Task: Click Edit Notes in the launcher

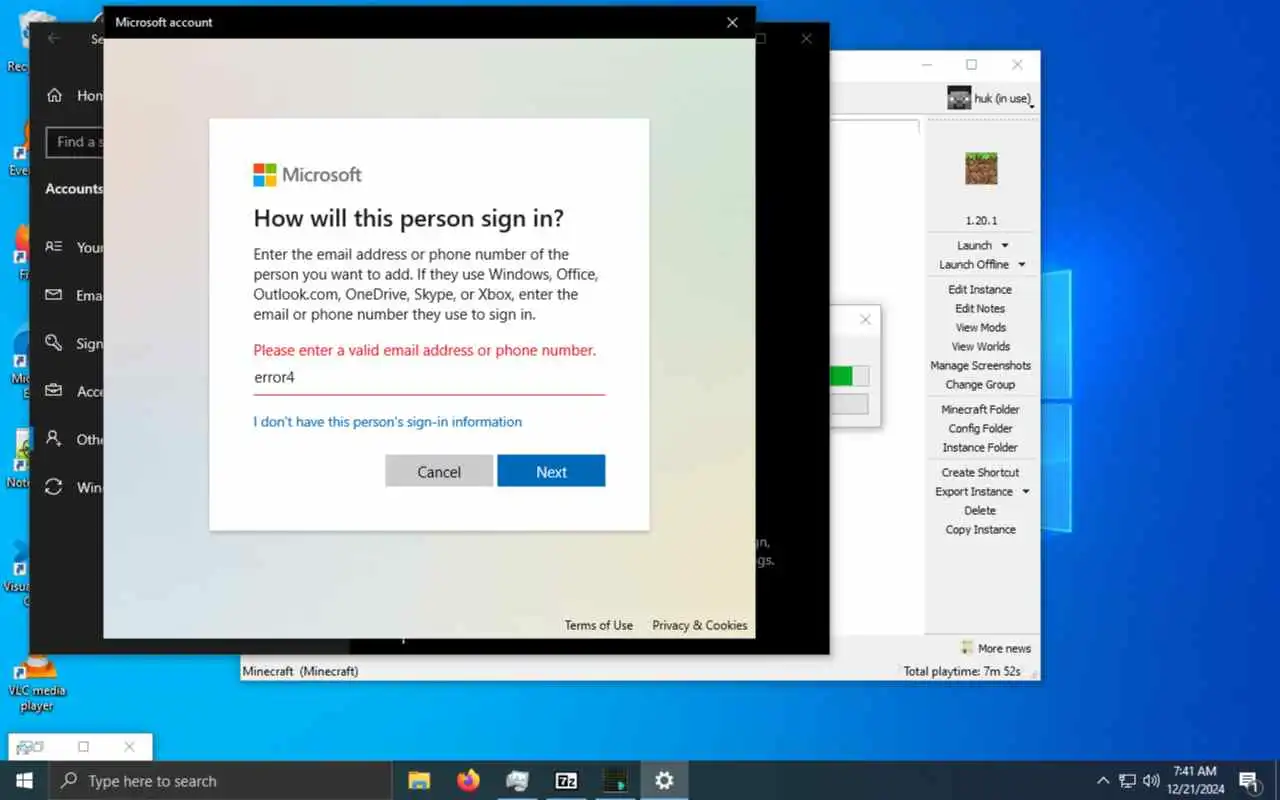Action: tap(980, 309)
